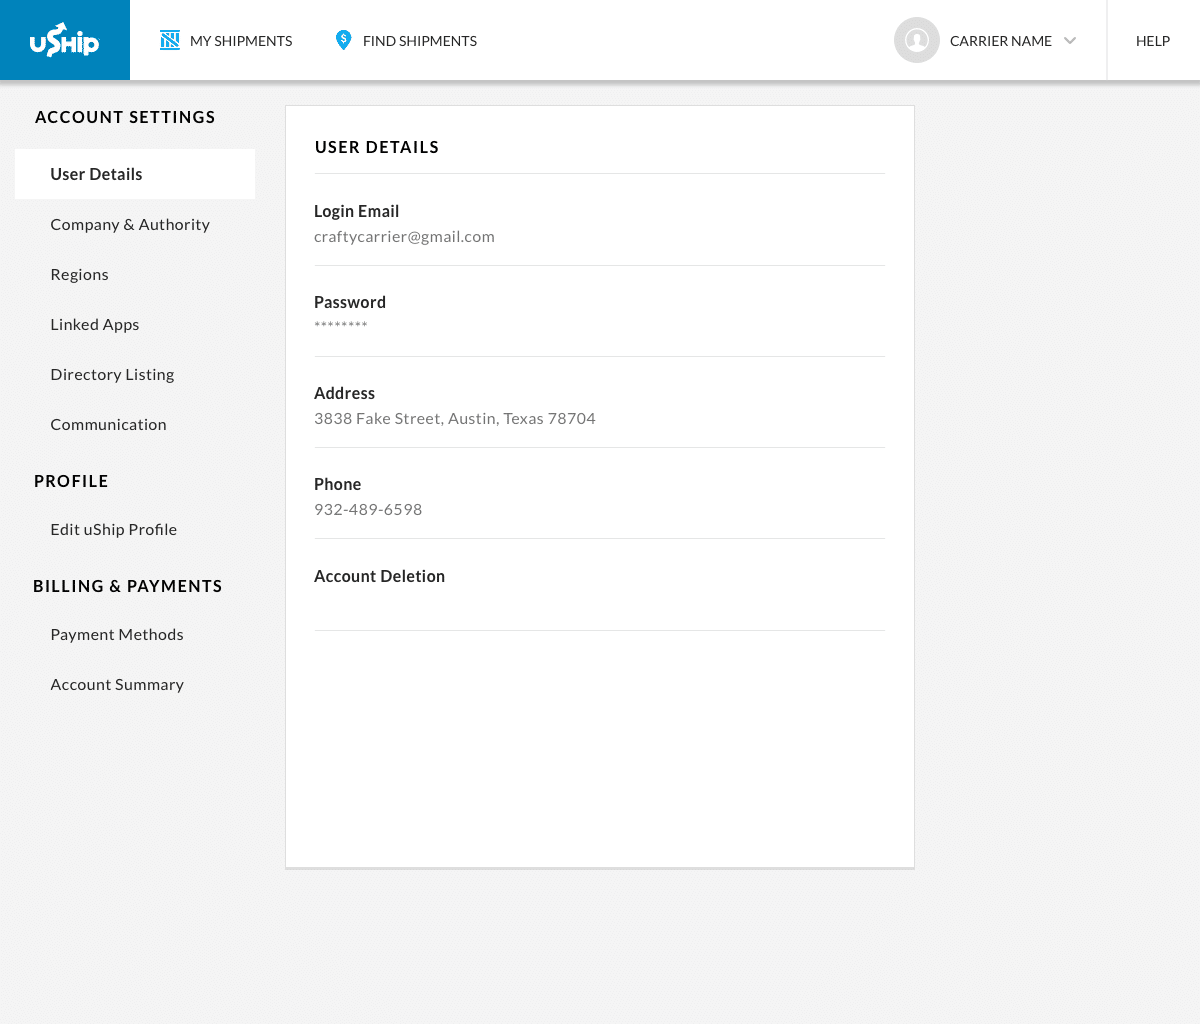The width and height of the screenshot is (1200, 1024).
Task: Click the Login Email row
Action: click(600, 220)
